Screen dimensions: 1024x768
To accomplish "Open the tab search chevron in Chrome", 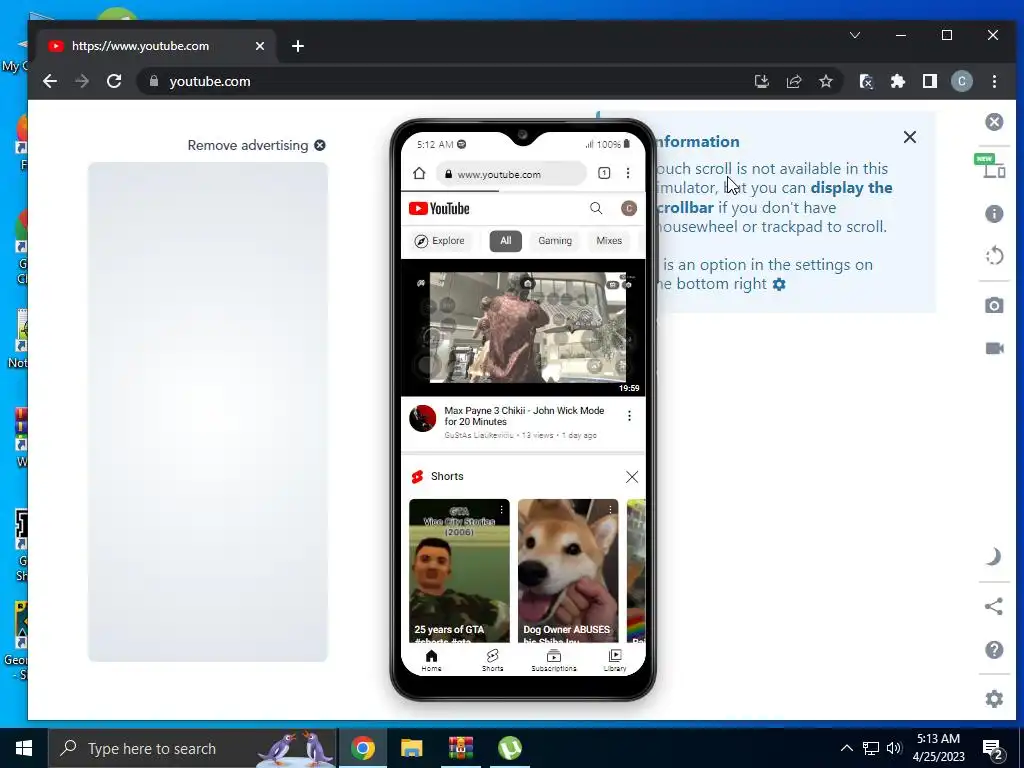I will 855,35.
